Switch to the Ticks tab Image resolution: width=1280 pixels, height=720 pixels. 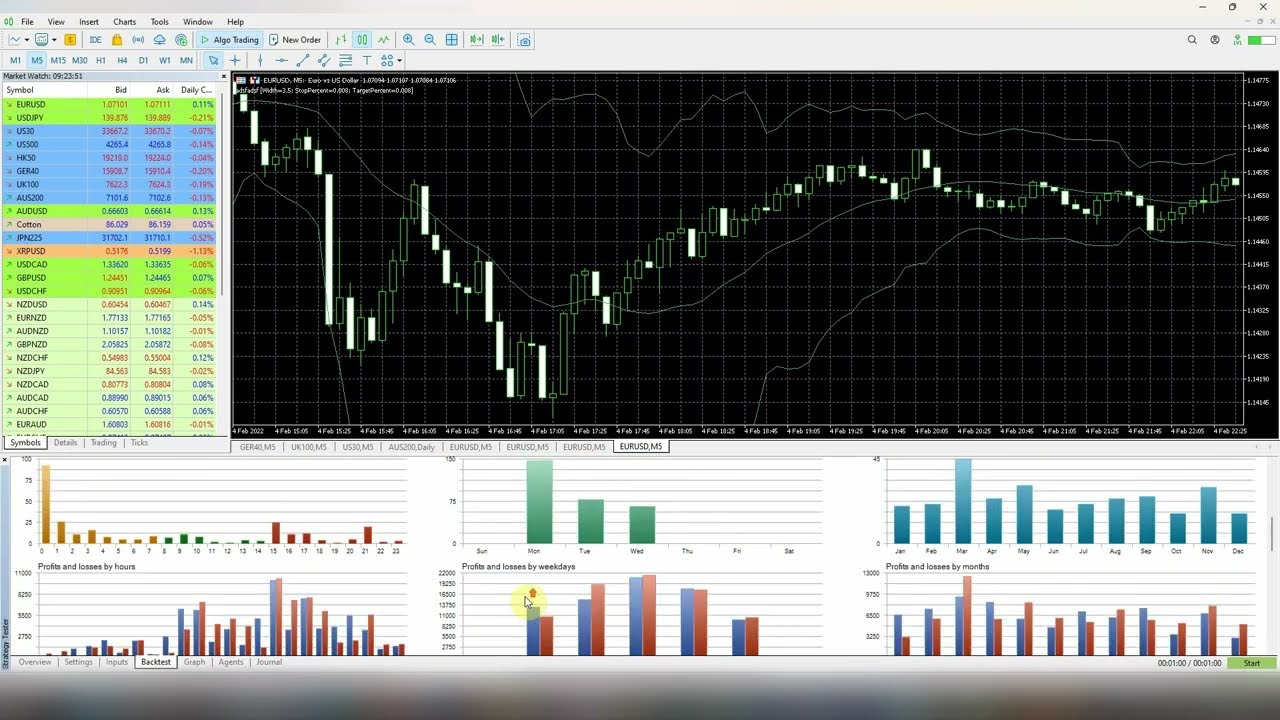[139, 443]
